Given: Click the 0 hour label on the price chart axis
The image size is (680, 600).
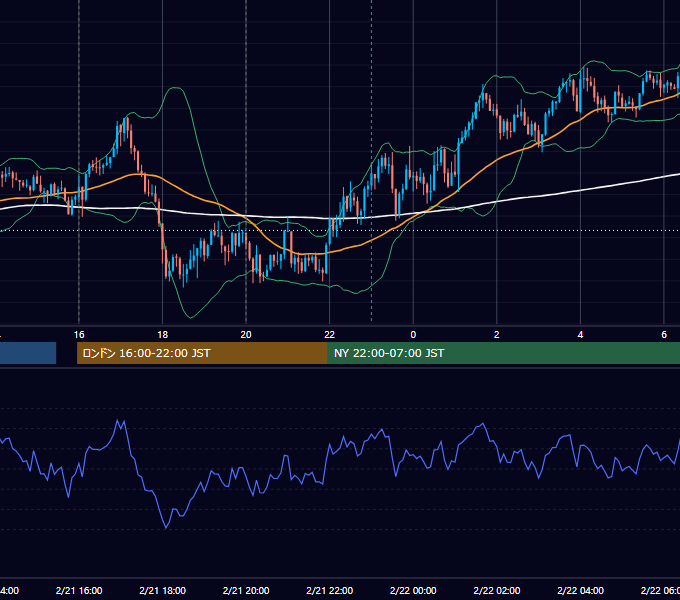Looking at the screenshot, I should (x=413, y=335).
